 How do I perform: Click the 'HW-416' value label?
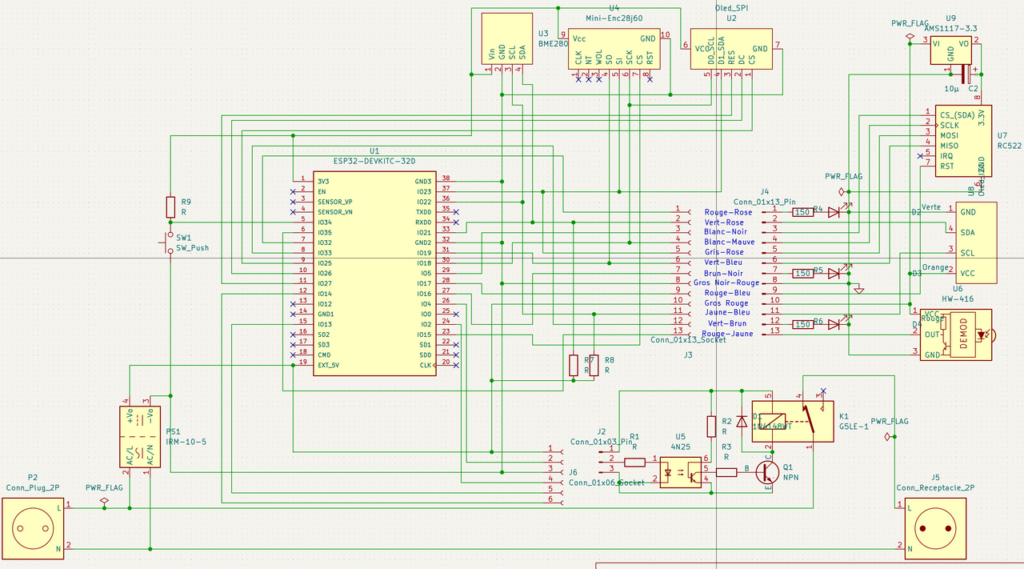(x=957, y=299)
